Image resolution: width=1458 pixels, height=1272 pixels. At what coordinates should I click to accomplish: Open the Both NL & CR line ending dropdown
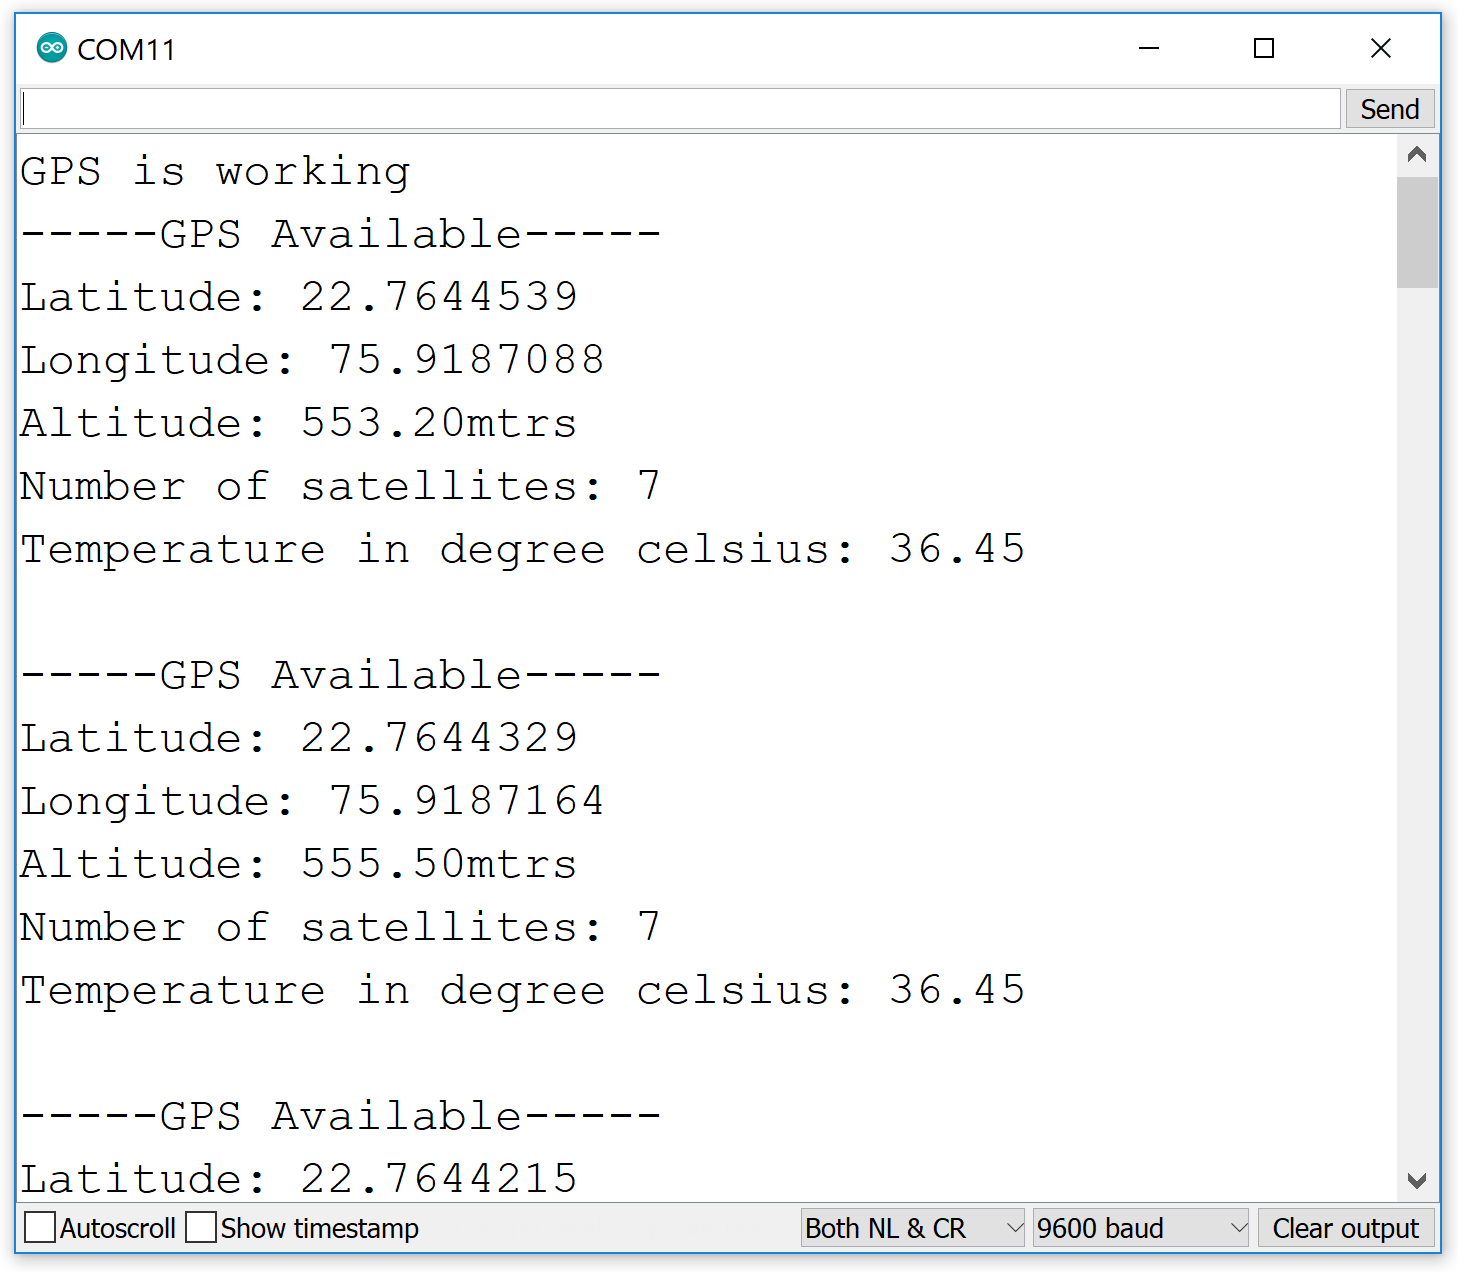point(913,1227)
